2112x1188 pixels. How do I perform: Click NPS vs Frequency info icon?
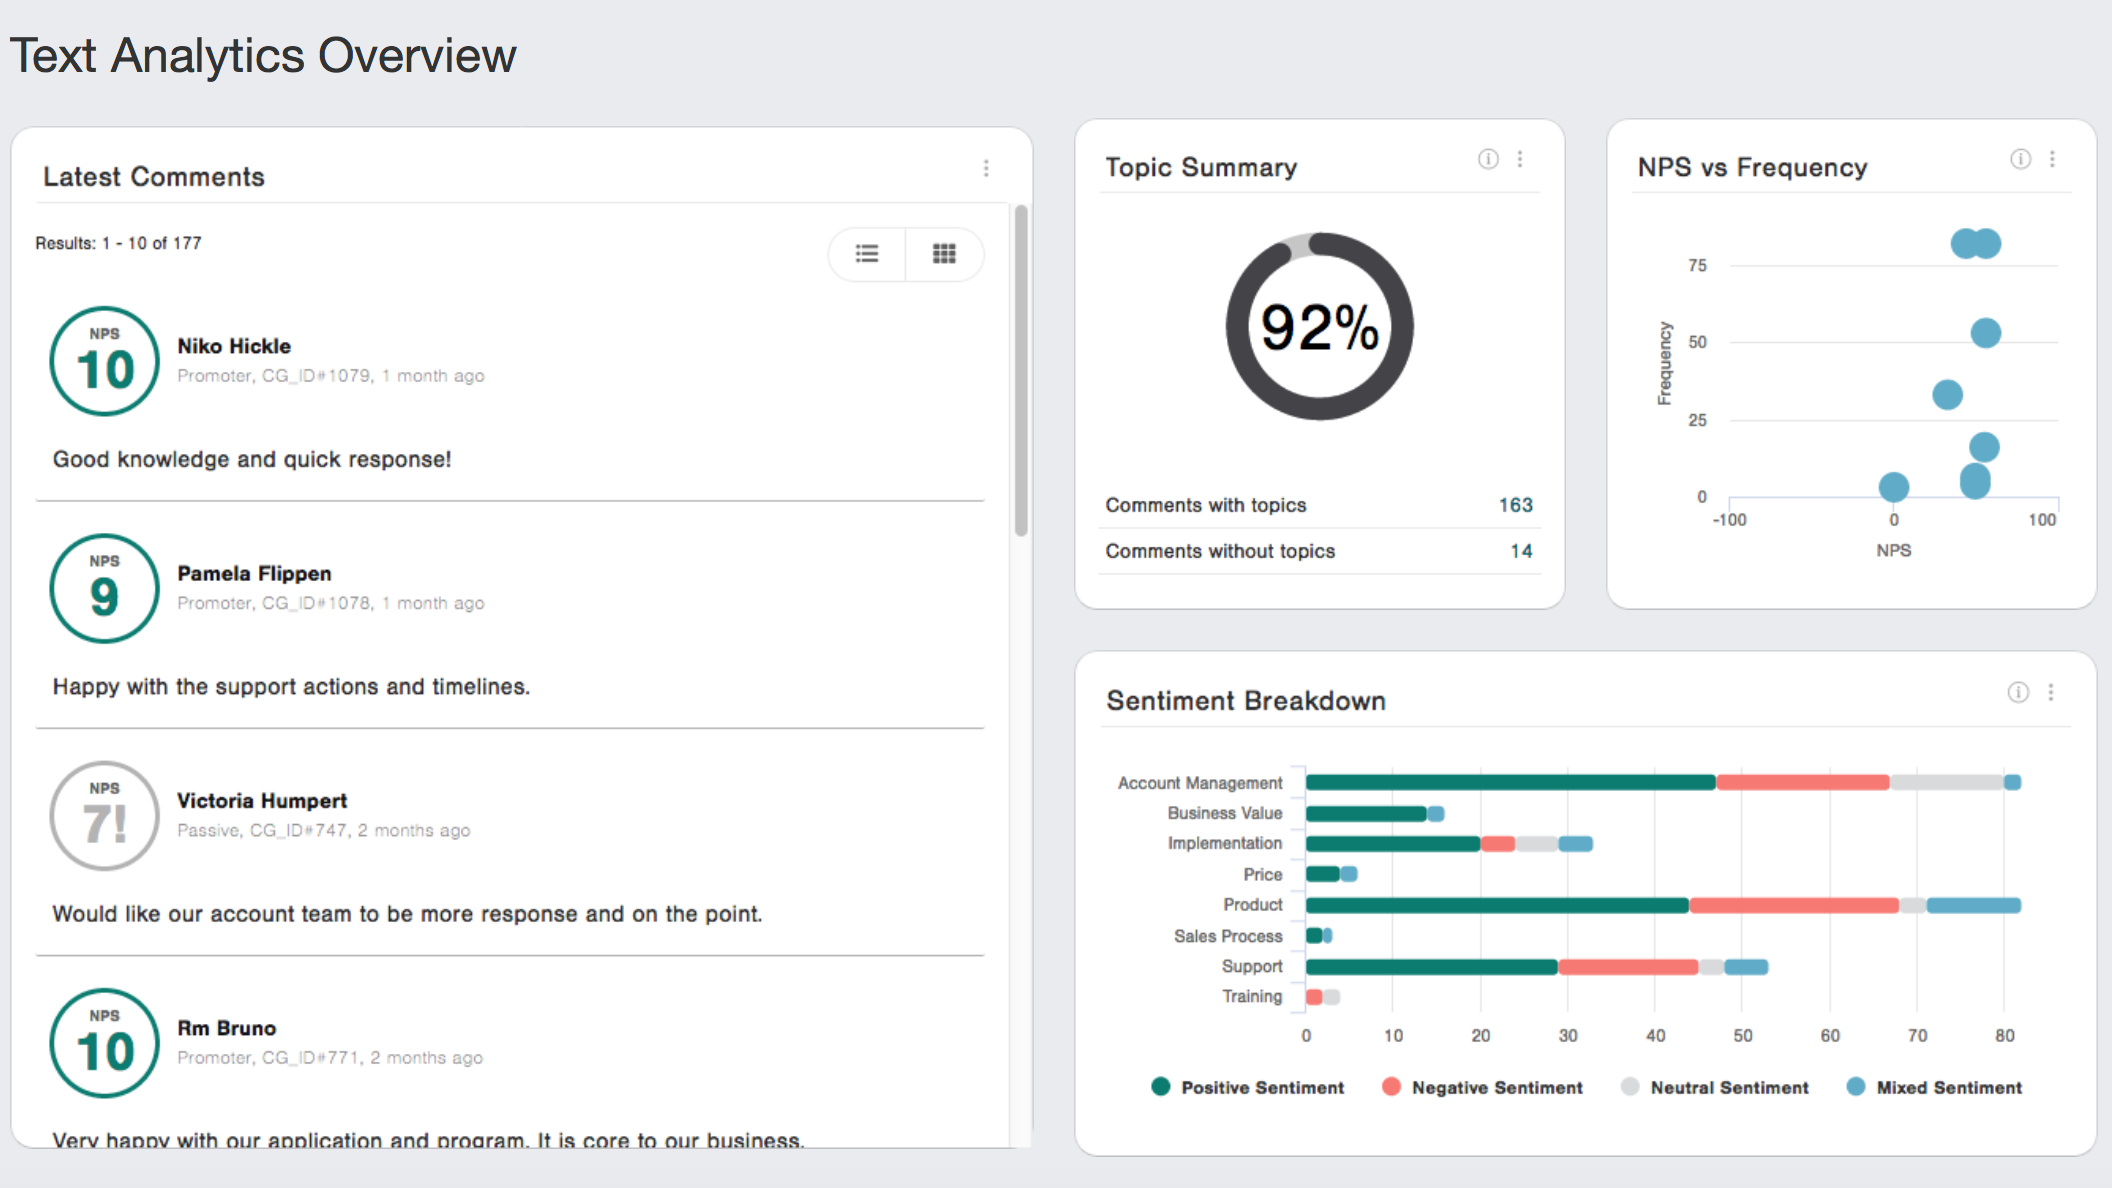pos(2020,159)
